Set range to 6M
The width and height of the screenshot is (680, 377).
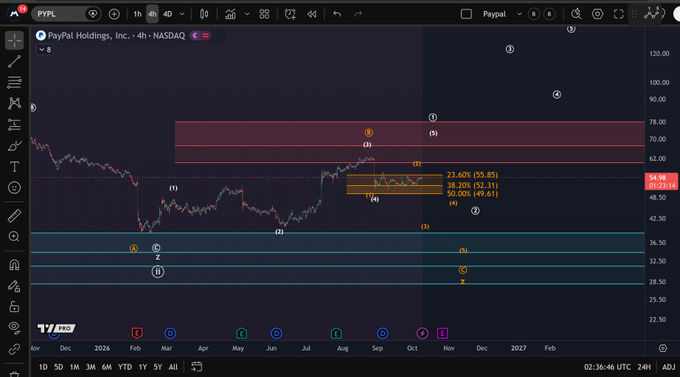point(107,367)
